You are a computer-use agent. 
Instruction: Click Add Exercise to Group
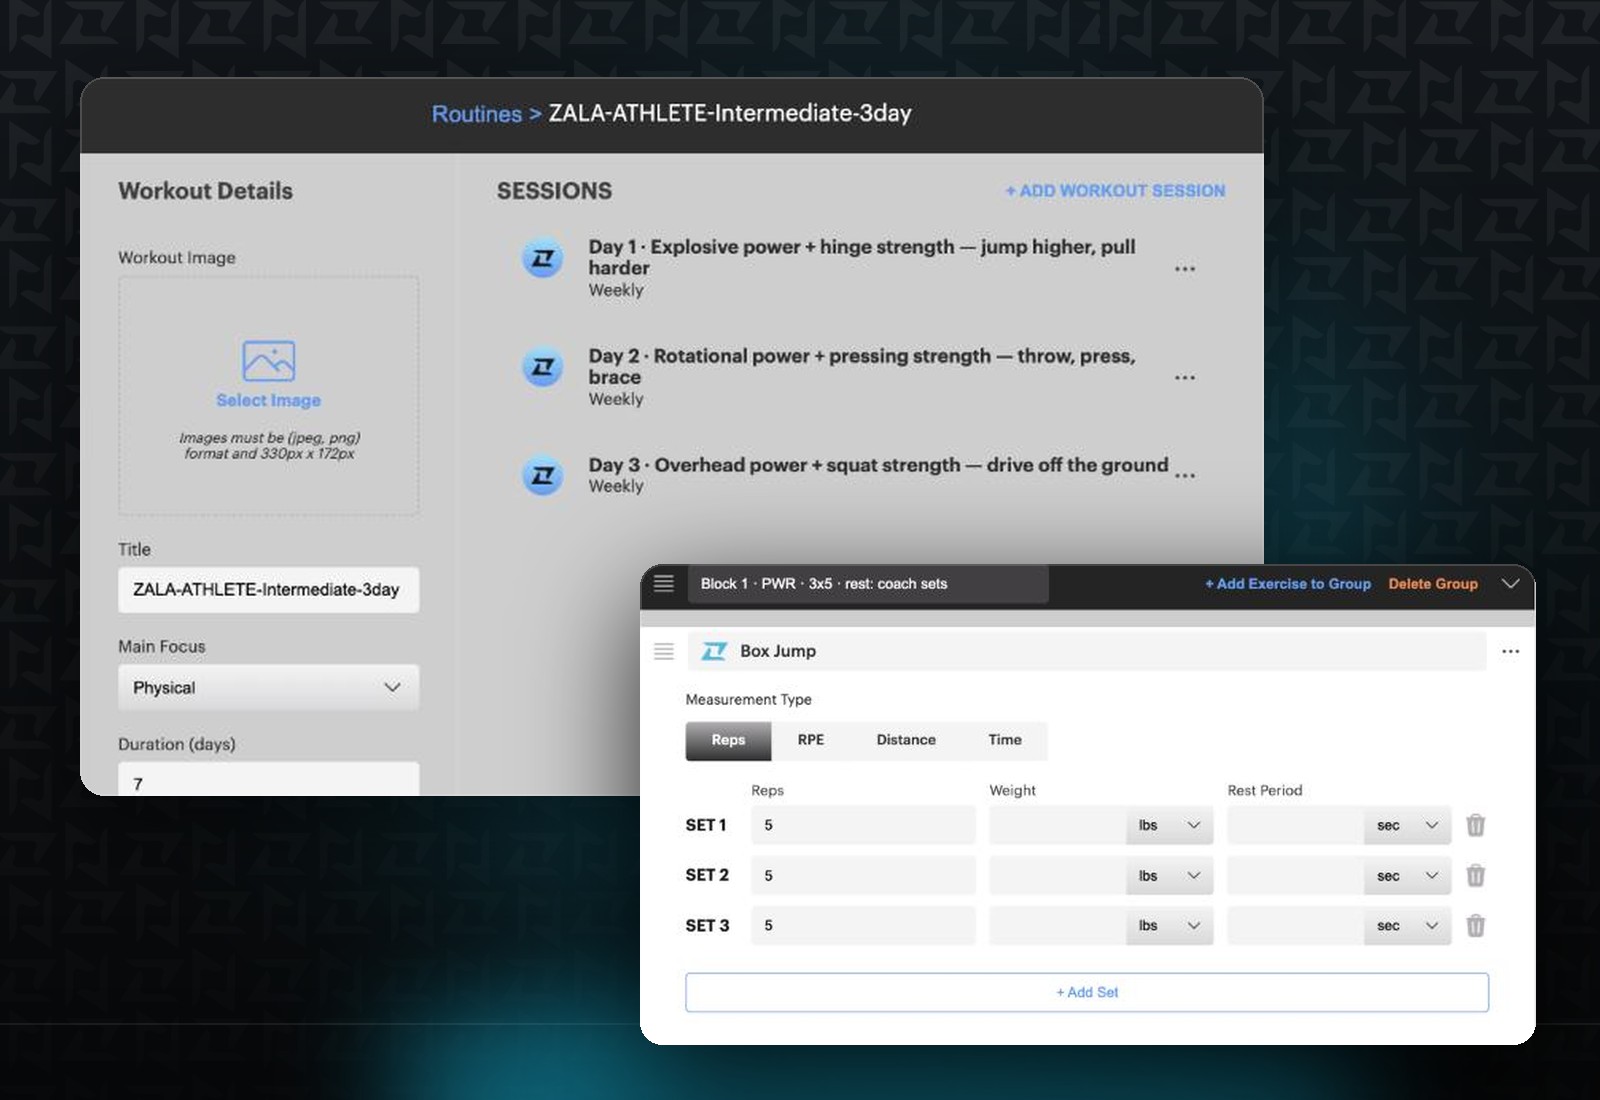pos(1288,584)
